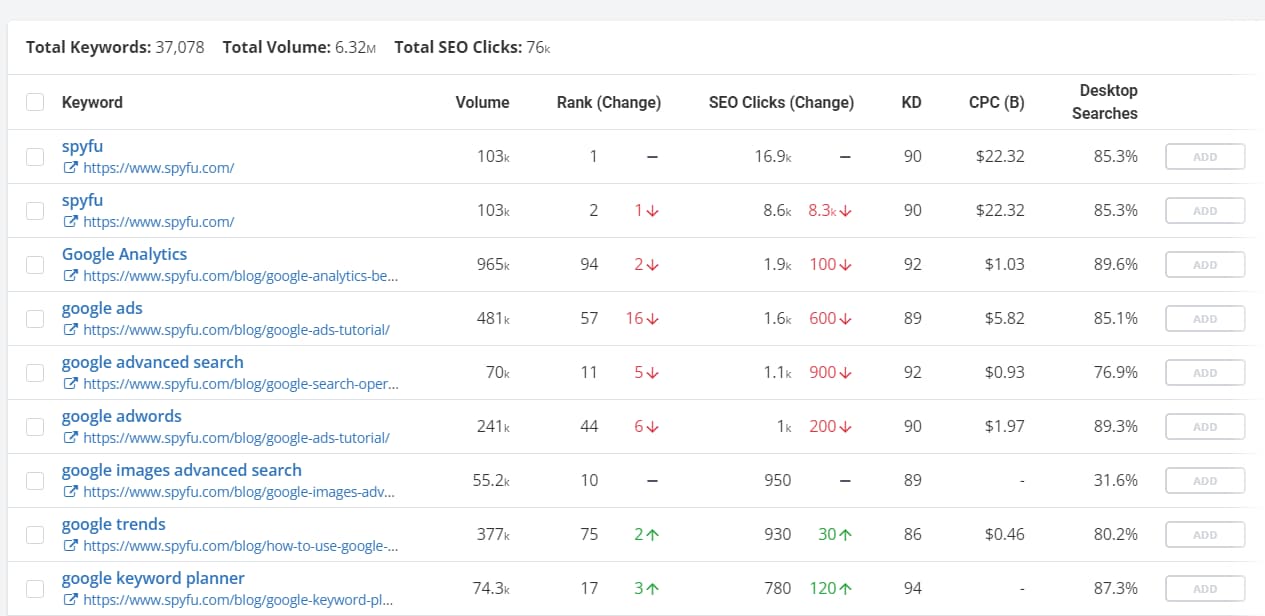Image resolution: width=1265 pixels, height=616 pixels.
Task: Click external link icon beside google-images-adv... URL
Action: click(70, 492)
